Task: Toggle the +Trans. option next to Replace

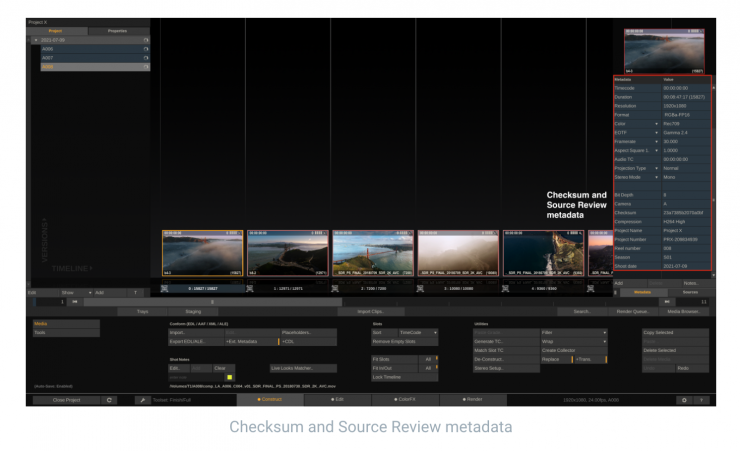Action: [591, 359]
